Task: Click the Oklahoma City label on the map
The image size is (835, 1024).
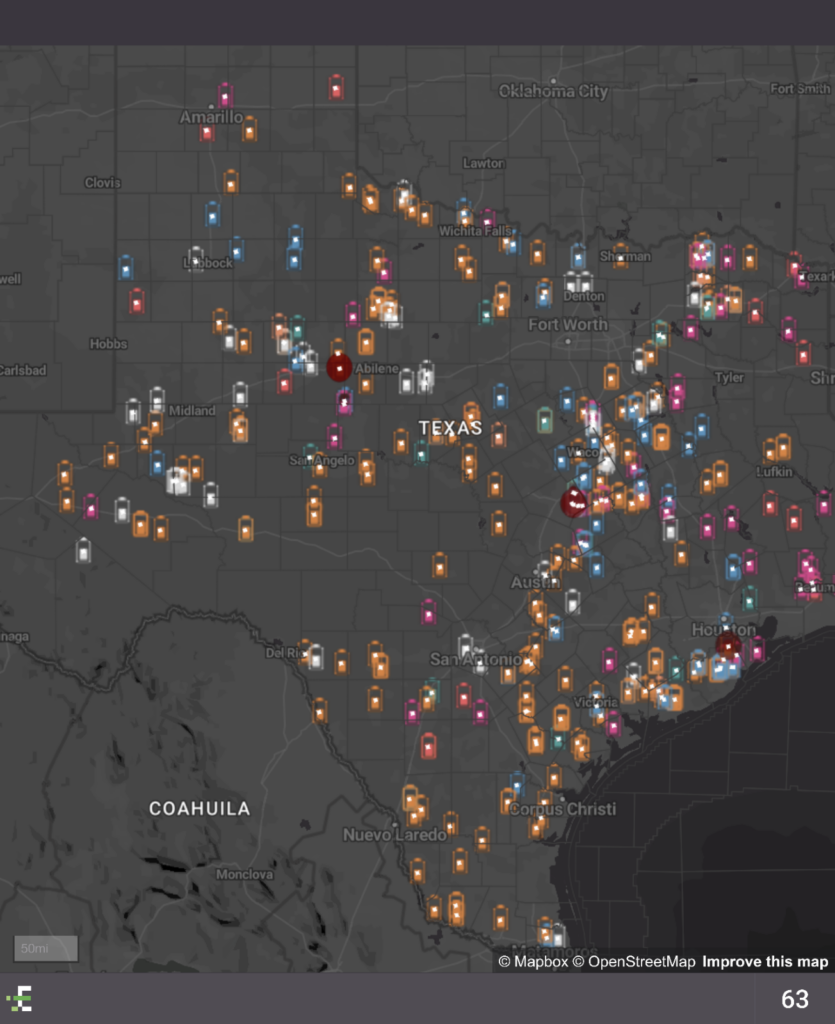Action: coord(553,92)
